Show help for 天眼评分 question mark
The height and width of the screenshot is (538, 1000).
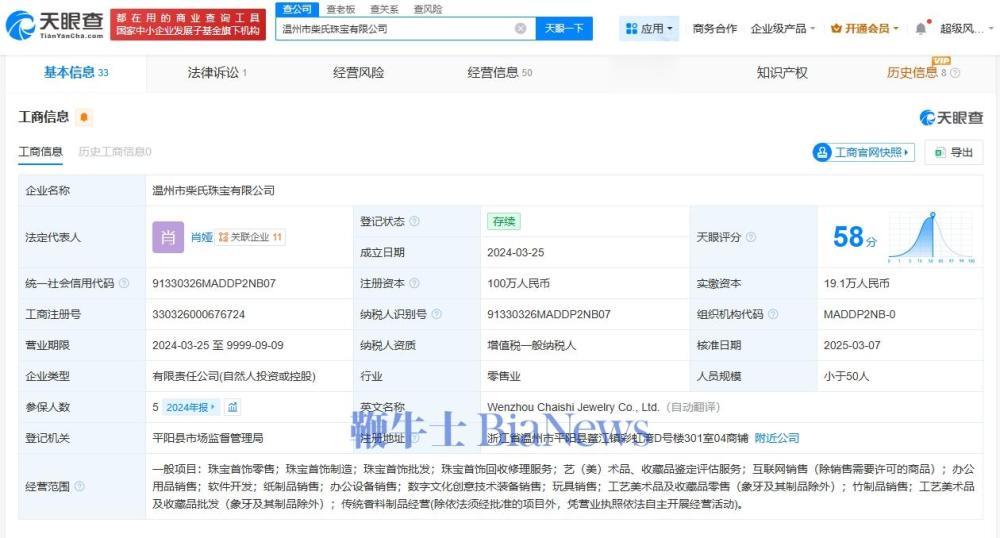(751, 237)
